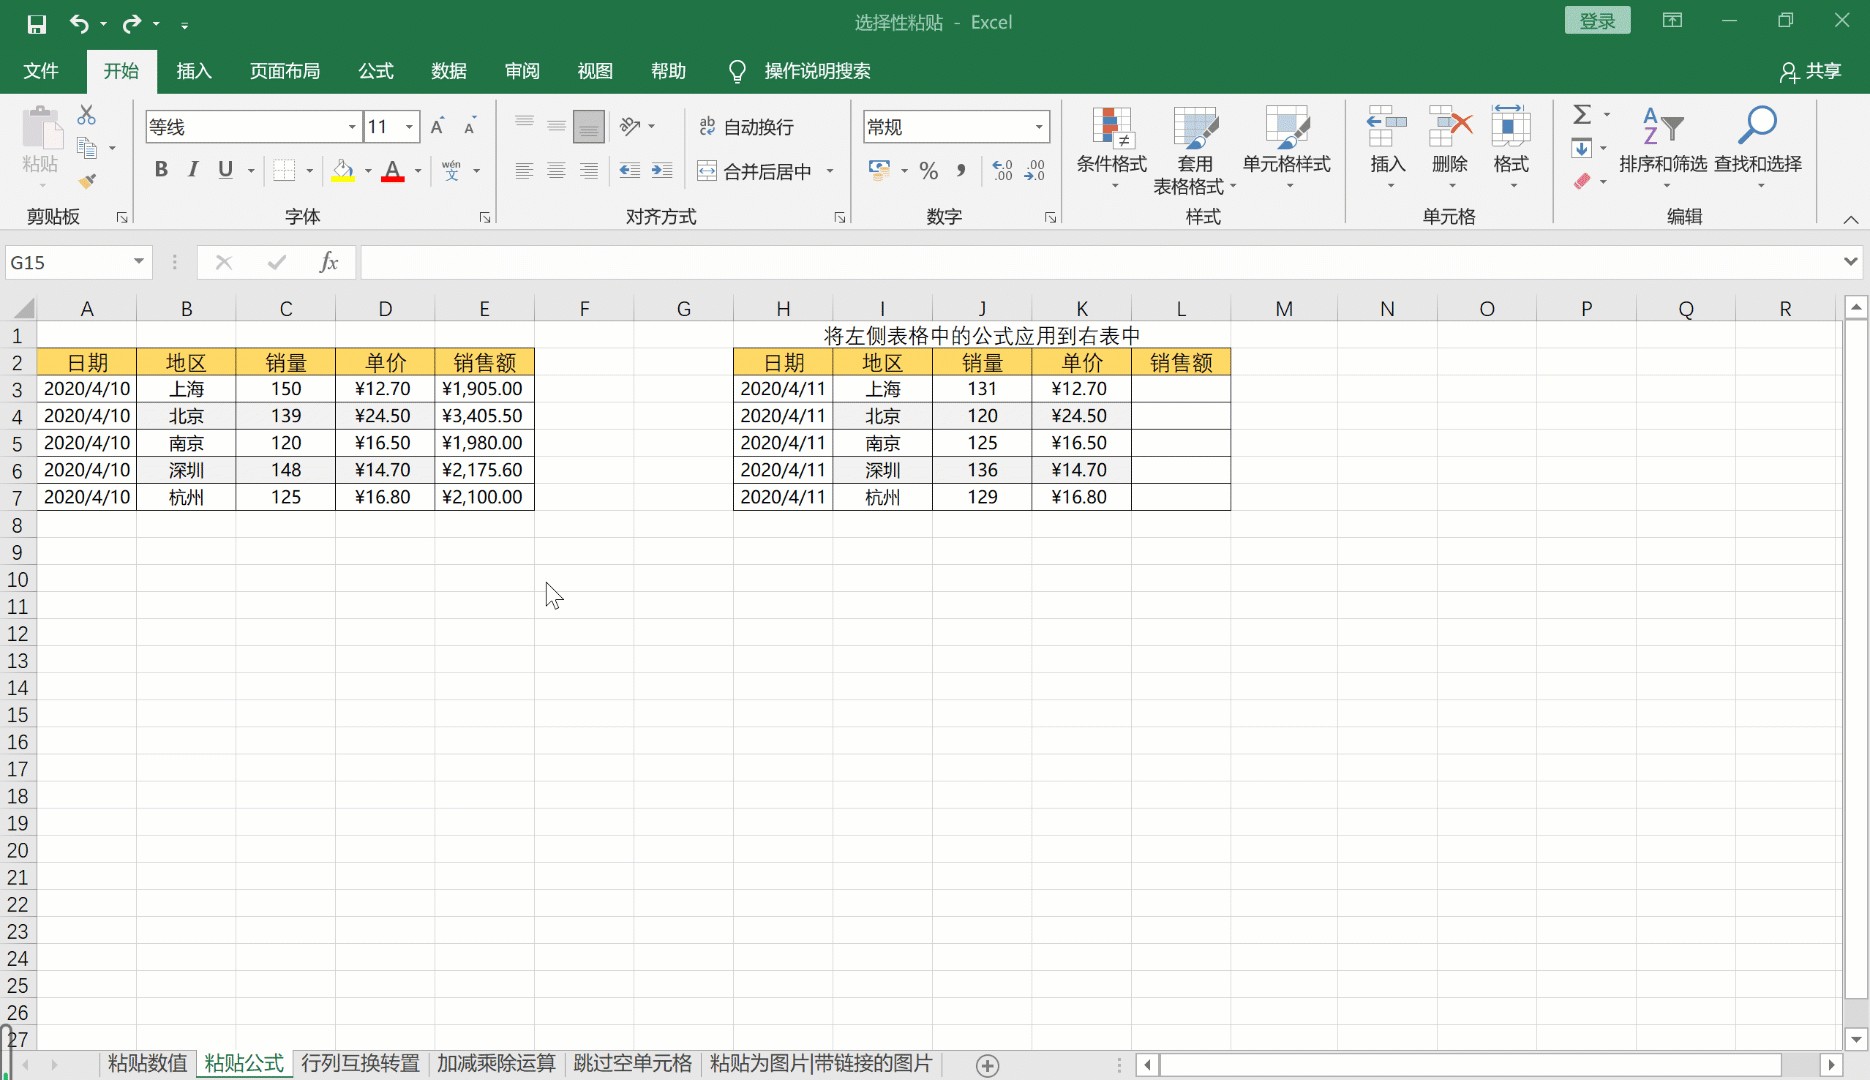
Task: Click the Share (共享) button
Action: (x=1811, y=71)
